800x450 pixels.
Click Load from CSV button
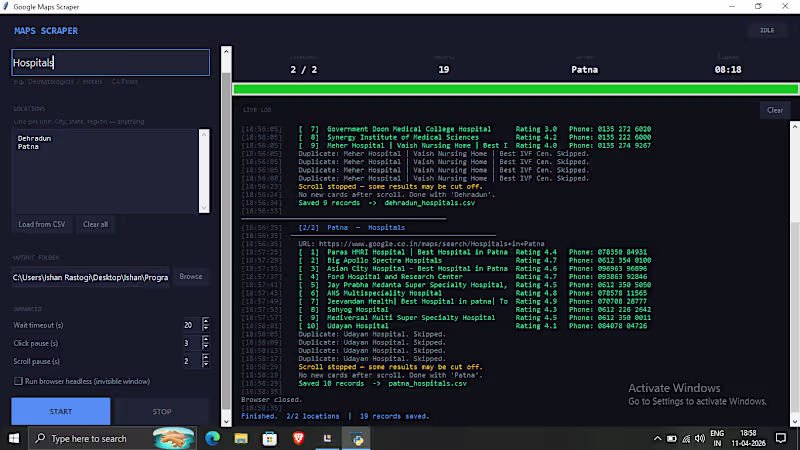coord(42,224)
